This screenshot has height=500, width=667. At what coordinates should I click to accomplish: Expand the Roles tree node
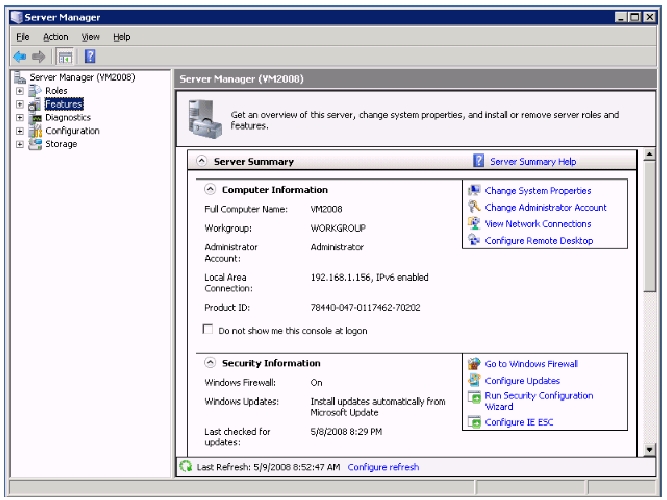pos(20,91)
